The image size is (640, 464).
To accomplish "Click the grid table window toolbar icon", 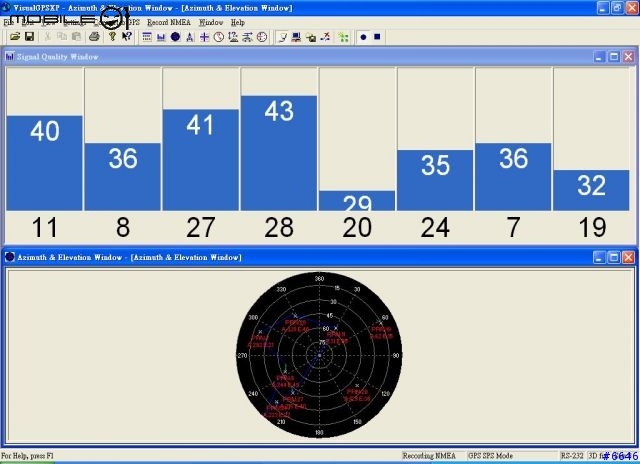I will click(147, 37).
